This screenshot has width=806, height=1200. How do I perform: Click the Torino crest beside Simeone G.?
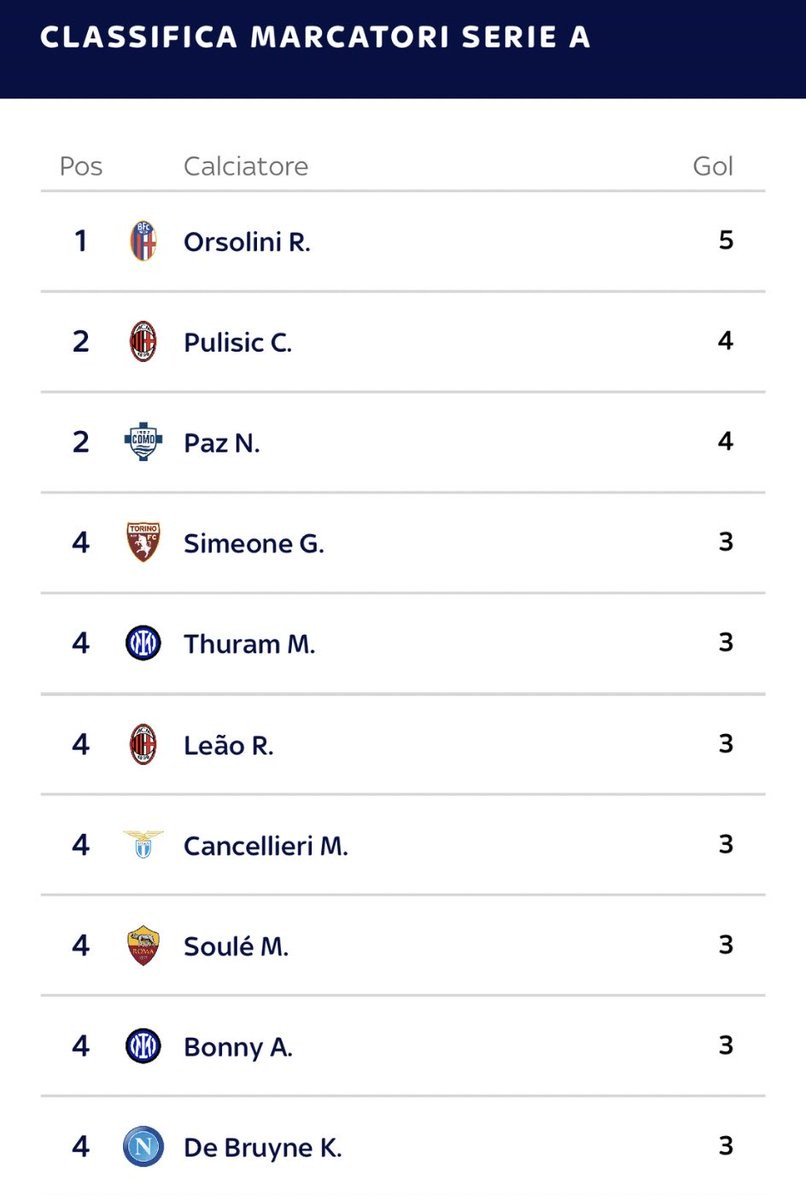pyautogui.click(x=143, y=542)
